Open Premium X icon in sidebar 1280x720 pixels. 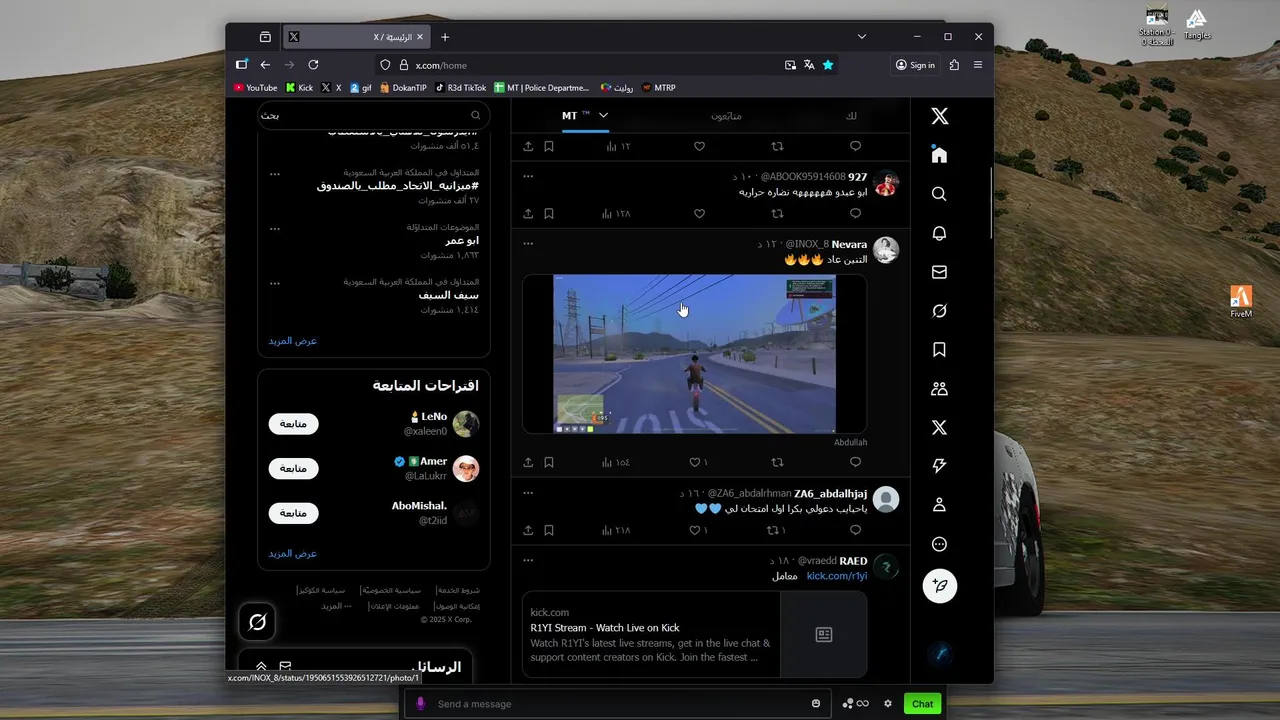tap(939, 428)
